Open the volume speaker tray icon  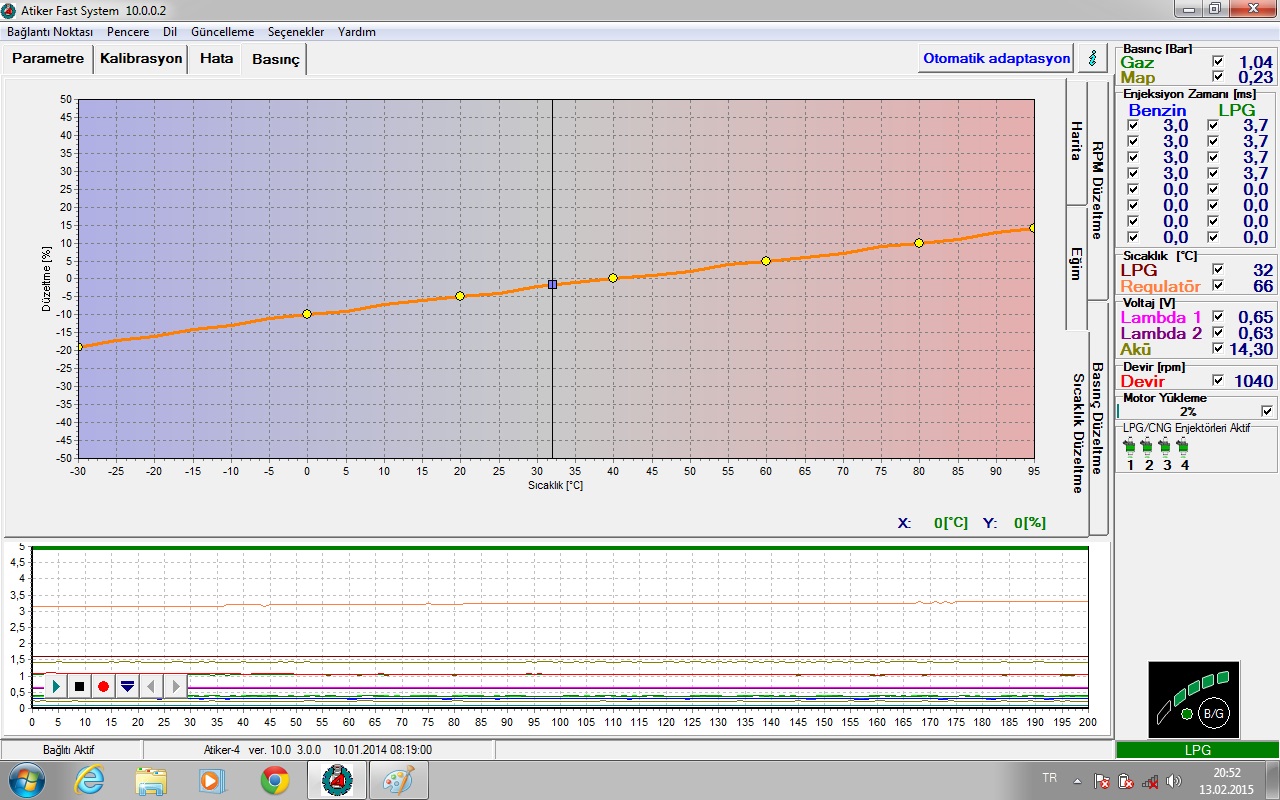click(1174, 781)
